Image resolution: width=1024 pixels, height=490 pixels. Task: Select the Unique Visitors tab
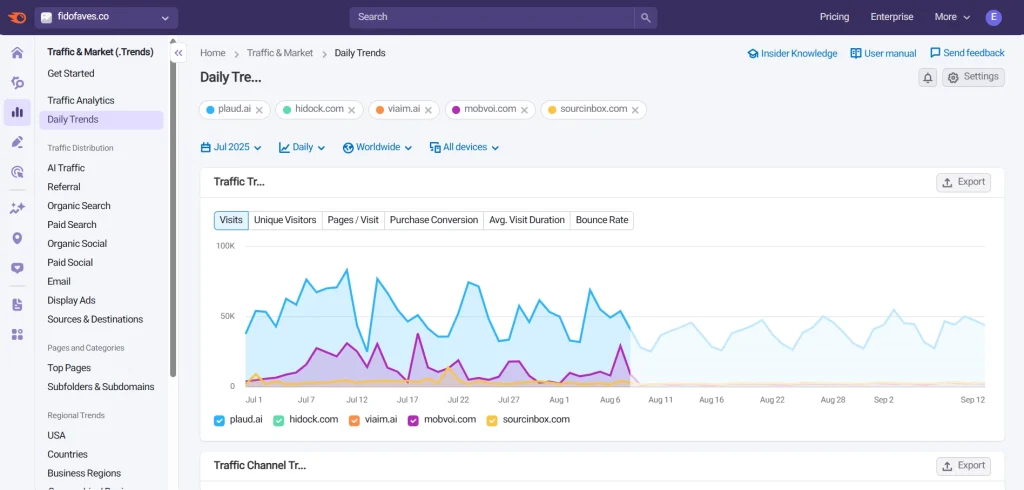coord(285,220)
